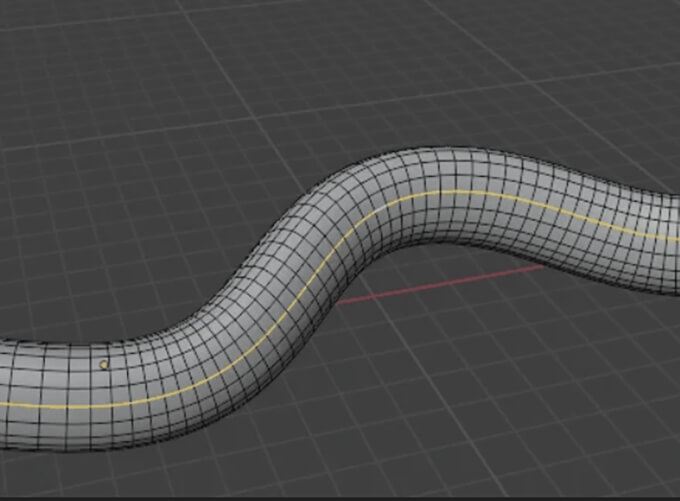Click the yellow edge loop at the left end
Image resolution: width=680 pixels, height=501 pixels.
pos(30,405)
